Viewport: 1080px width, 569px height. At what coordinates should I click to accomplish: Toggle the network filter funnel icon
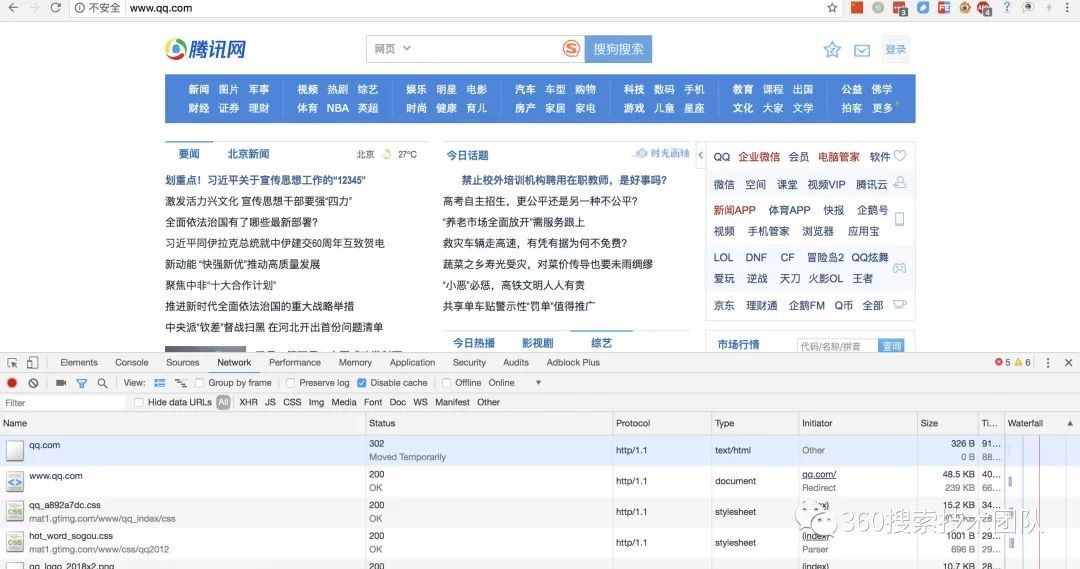(81, 383)
